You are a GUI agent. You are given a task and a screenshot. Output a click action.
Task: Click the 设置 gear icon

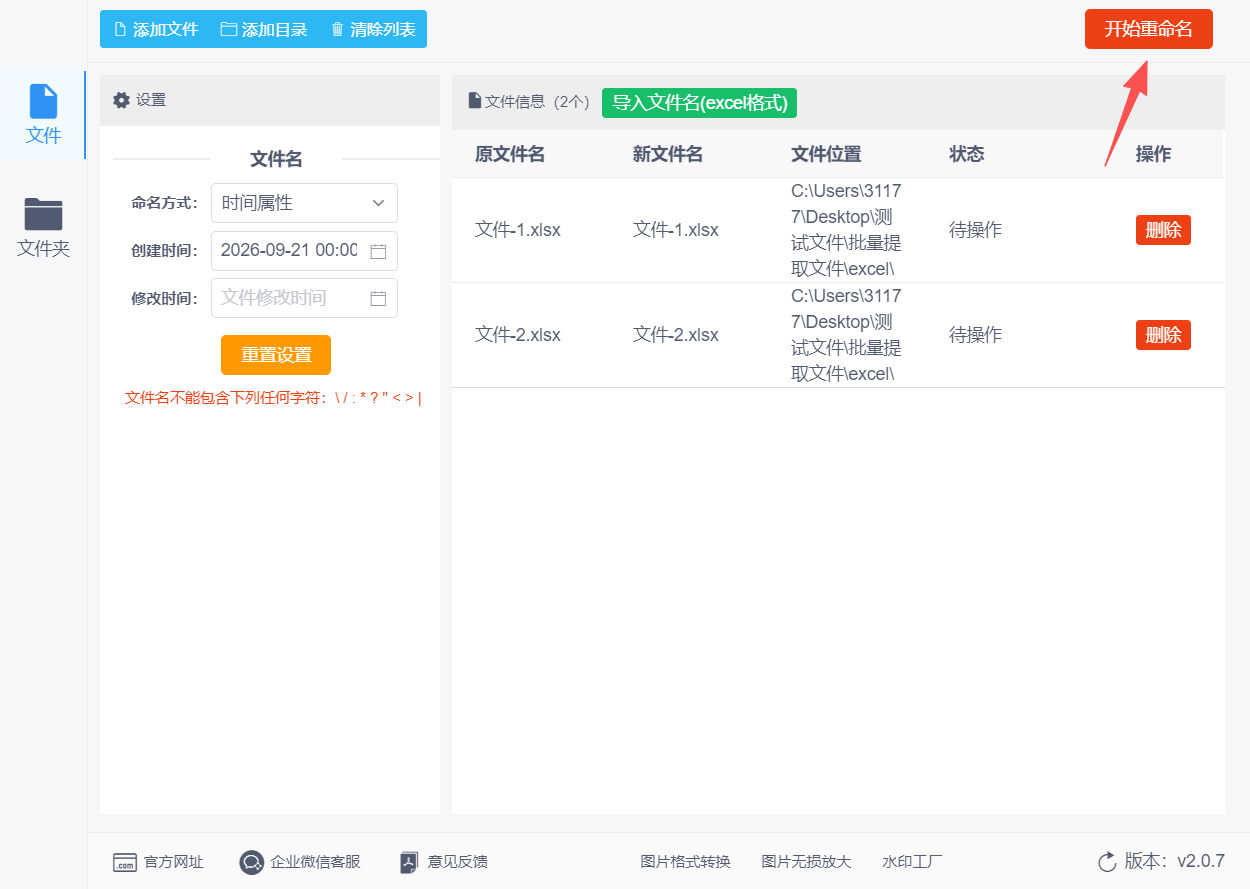(122, 100)
